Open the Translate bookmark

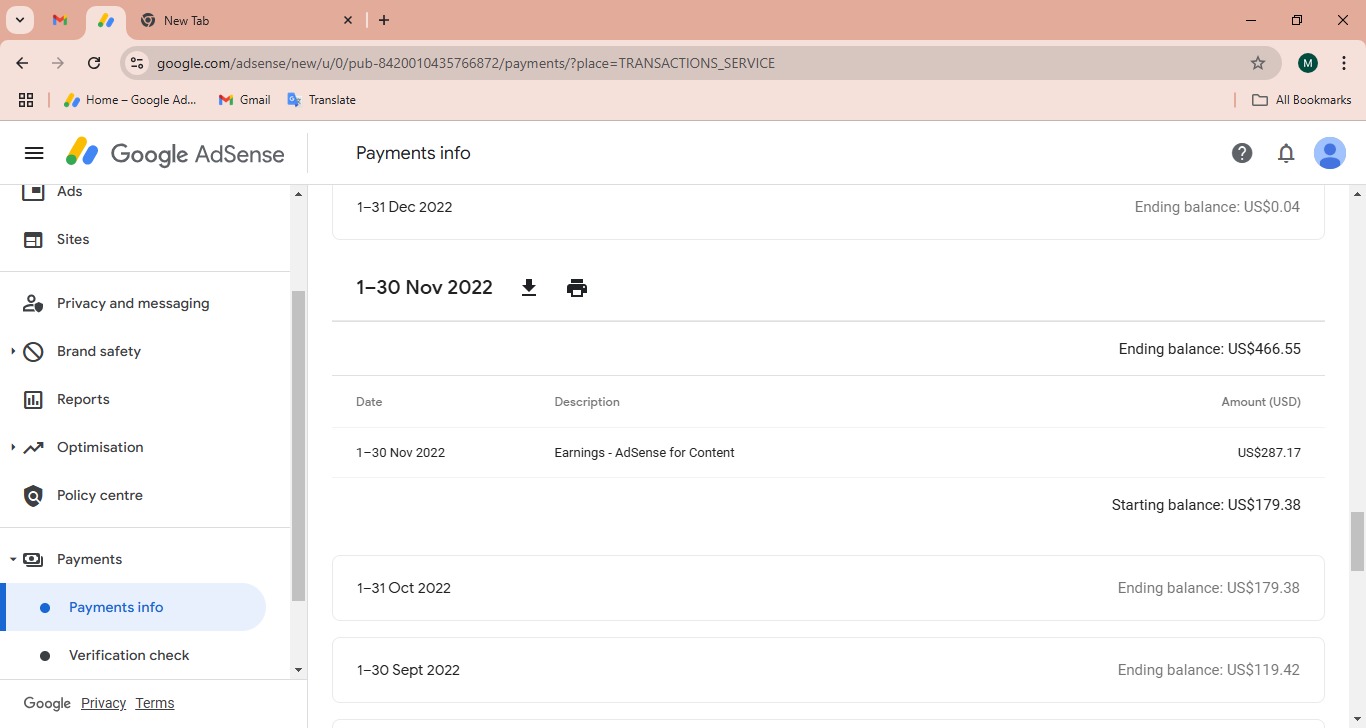tap(321, 100)
